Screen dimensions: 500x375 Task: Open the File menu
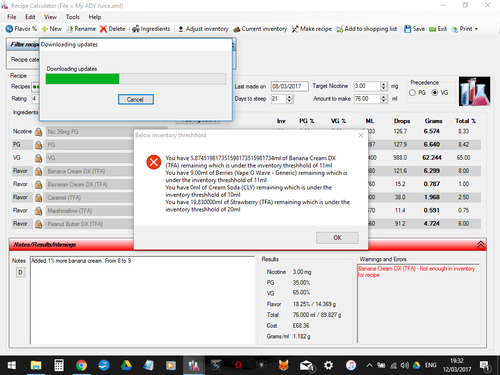click(x=12, y=17)
